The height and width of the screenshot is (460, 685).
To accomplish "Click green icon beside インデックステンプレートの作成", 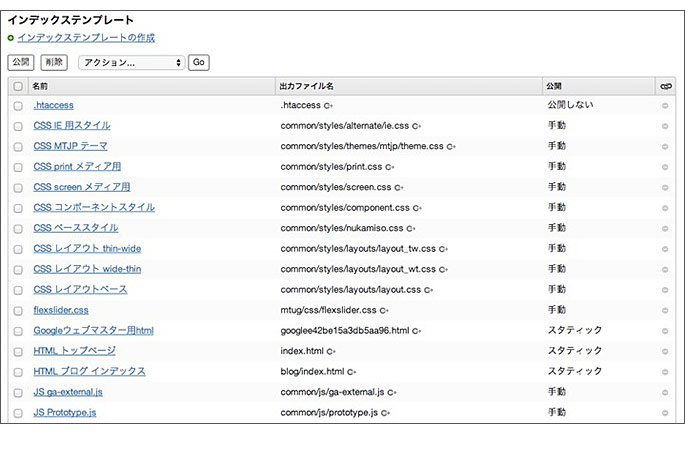I will 11,38.
